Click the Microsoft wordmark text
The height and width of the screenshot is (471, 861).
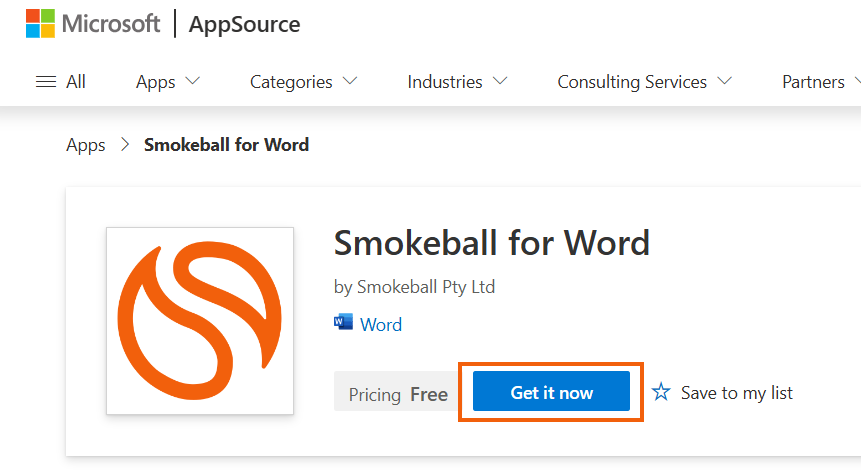pyautogui.click(x=111, y=24)
